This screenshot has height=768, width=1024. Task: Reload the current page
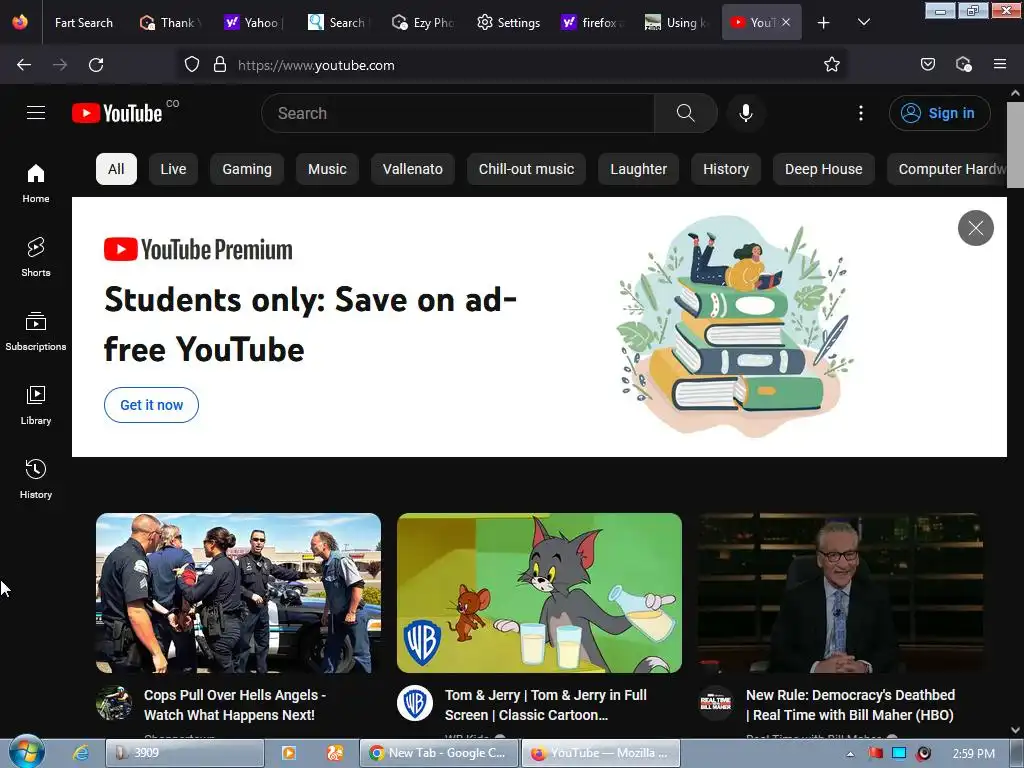click(x=96, y=65)
